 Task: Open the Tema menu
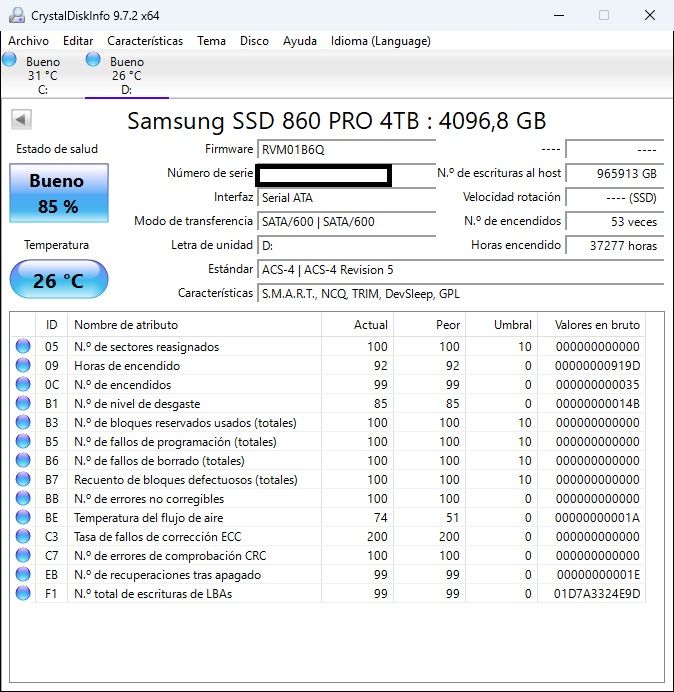pyautogui.click(x=211, y=41)
